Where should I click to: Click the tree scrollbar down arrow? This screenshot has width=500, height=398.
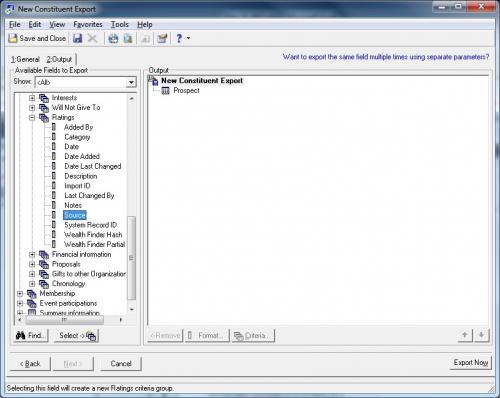[132, 310]
